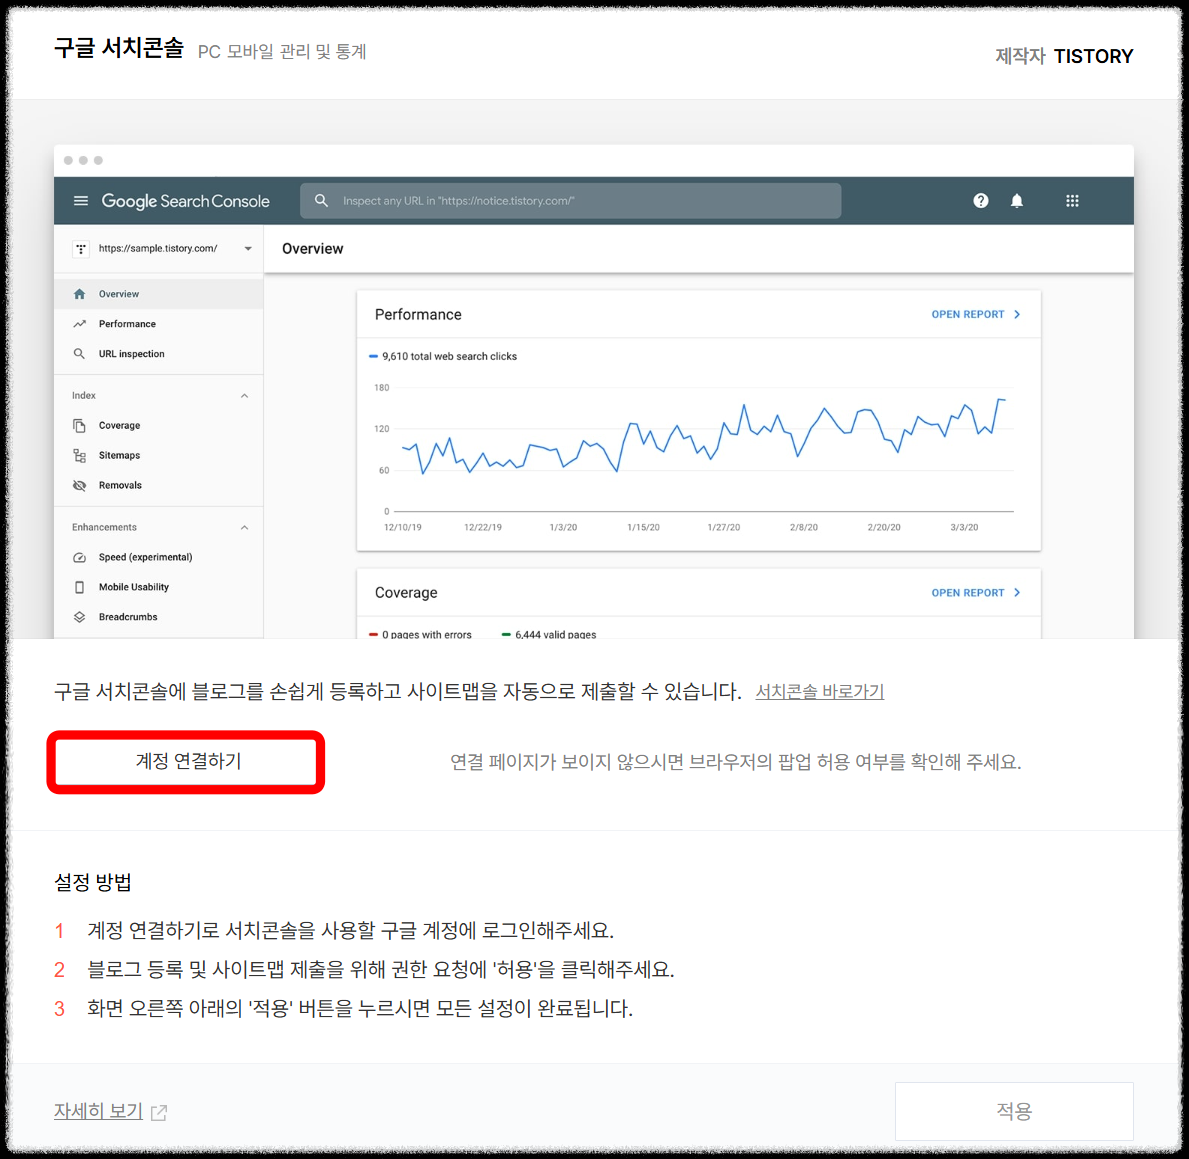This screenshot has height=1159, width=1189.
Task: Click the Overview home icon
Action: (x=79, y=294)
